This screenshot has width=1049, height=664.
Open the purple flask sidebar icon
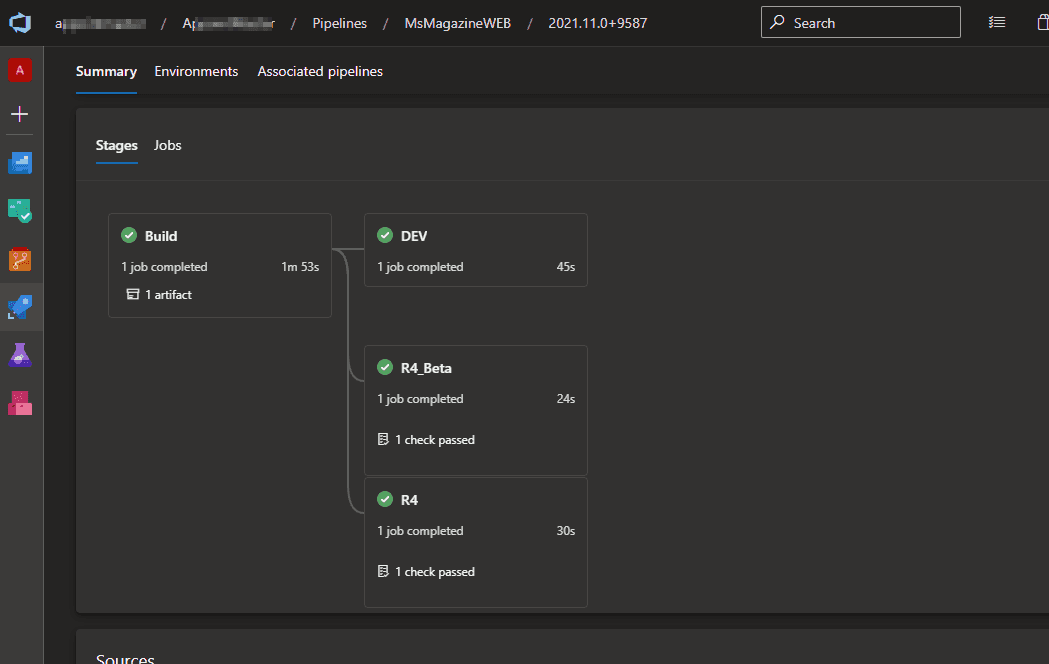(x=20, y=355)
